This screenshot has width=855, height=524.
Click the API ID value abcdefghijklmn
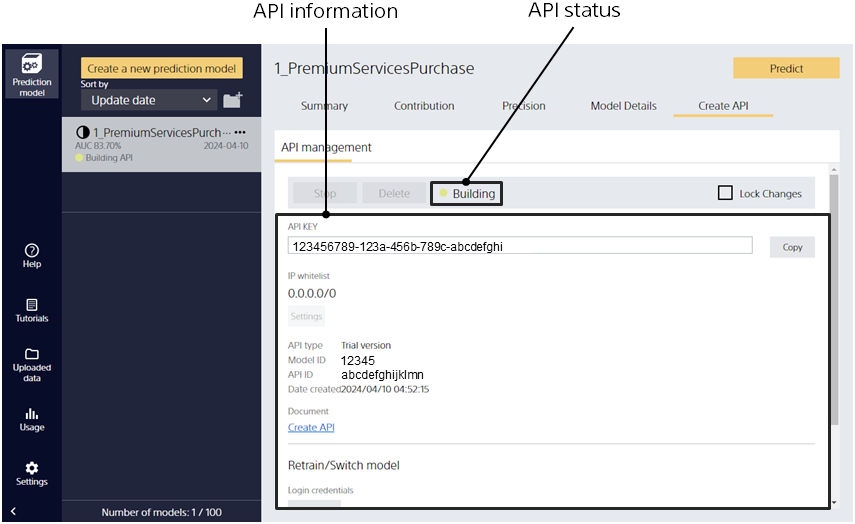[x=382, y=375]
